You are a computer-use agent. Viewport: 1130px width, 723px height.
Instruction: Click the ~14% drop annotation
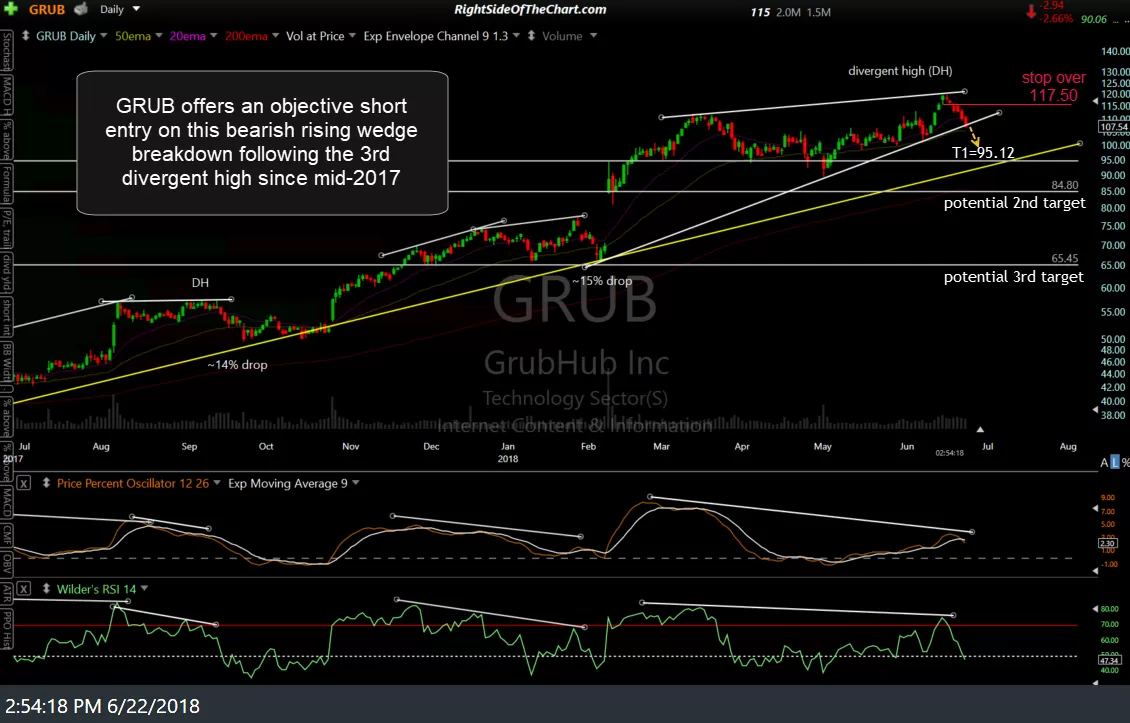(x=237, y=365)
